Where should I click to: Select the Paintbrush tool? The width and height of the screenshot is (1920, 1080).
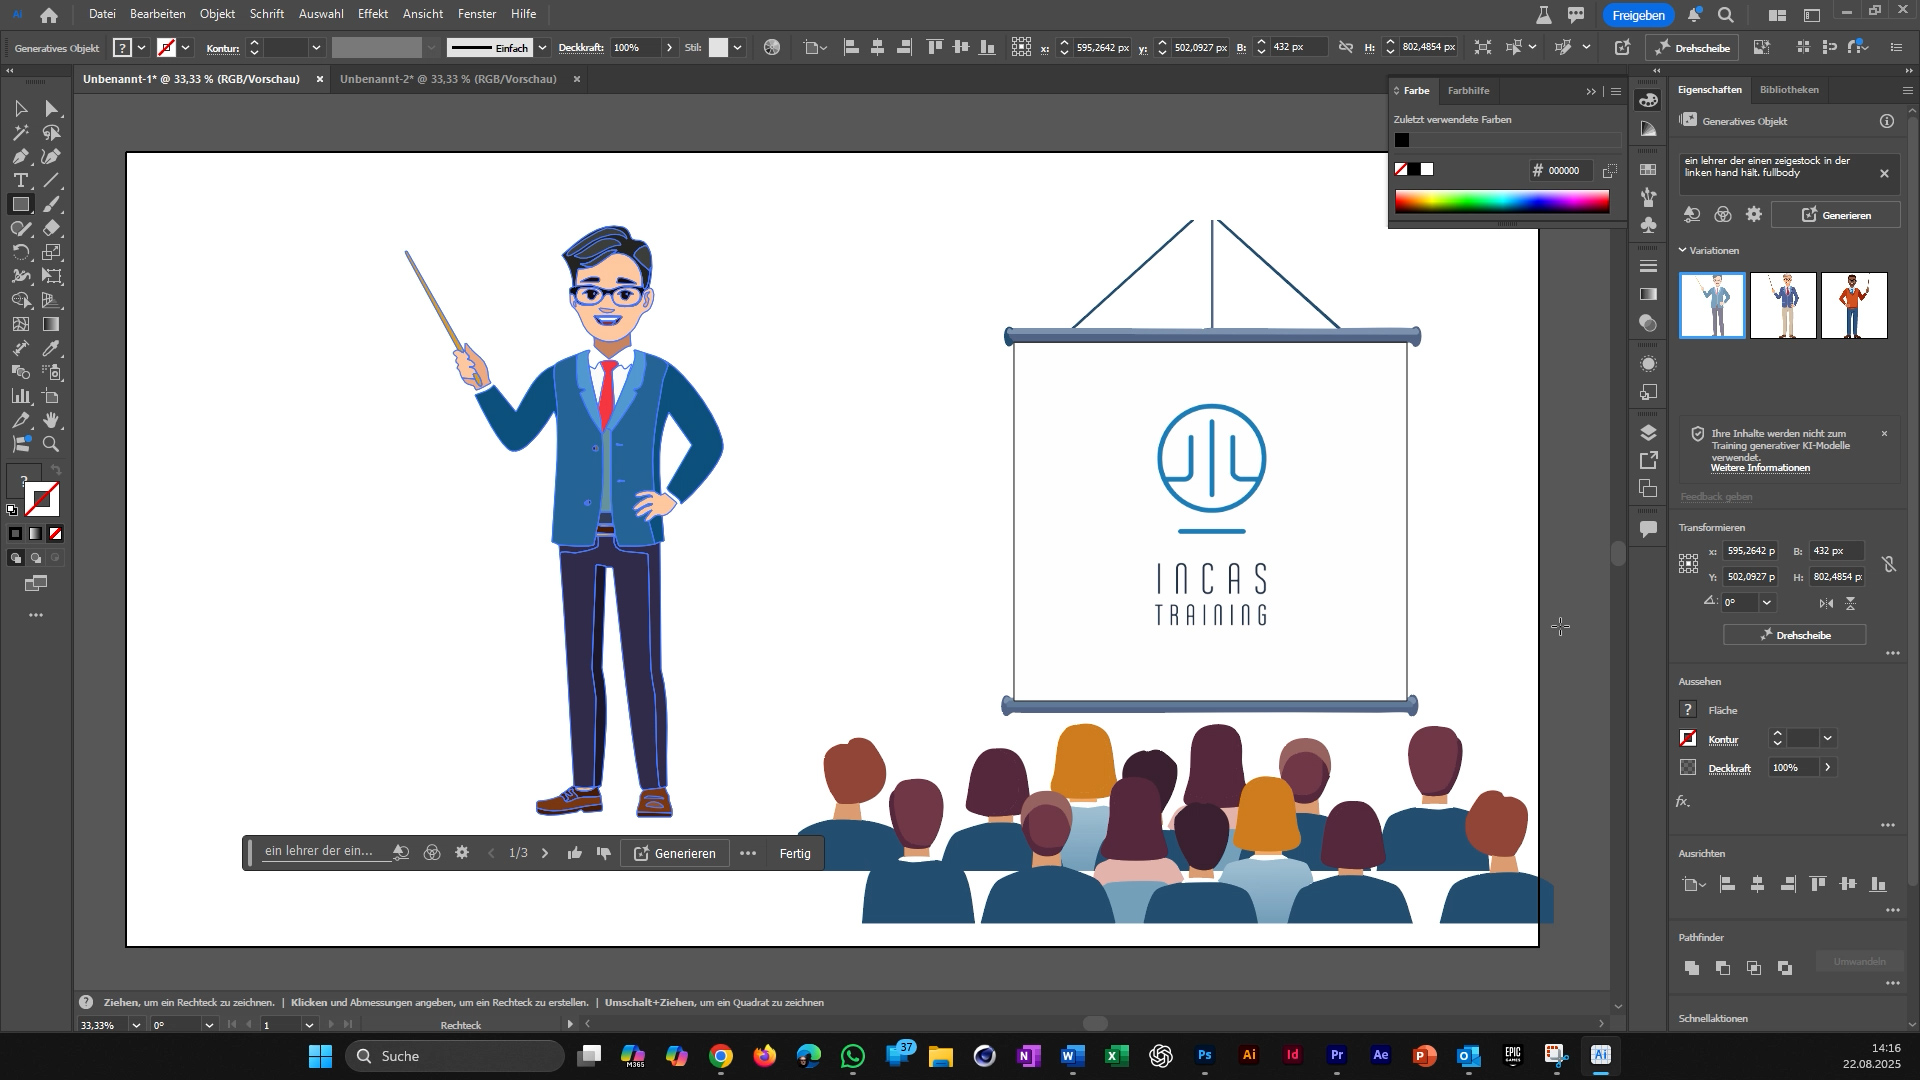tap(52, 204)
